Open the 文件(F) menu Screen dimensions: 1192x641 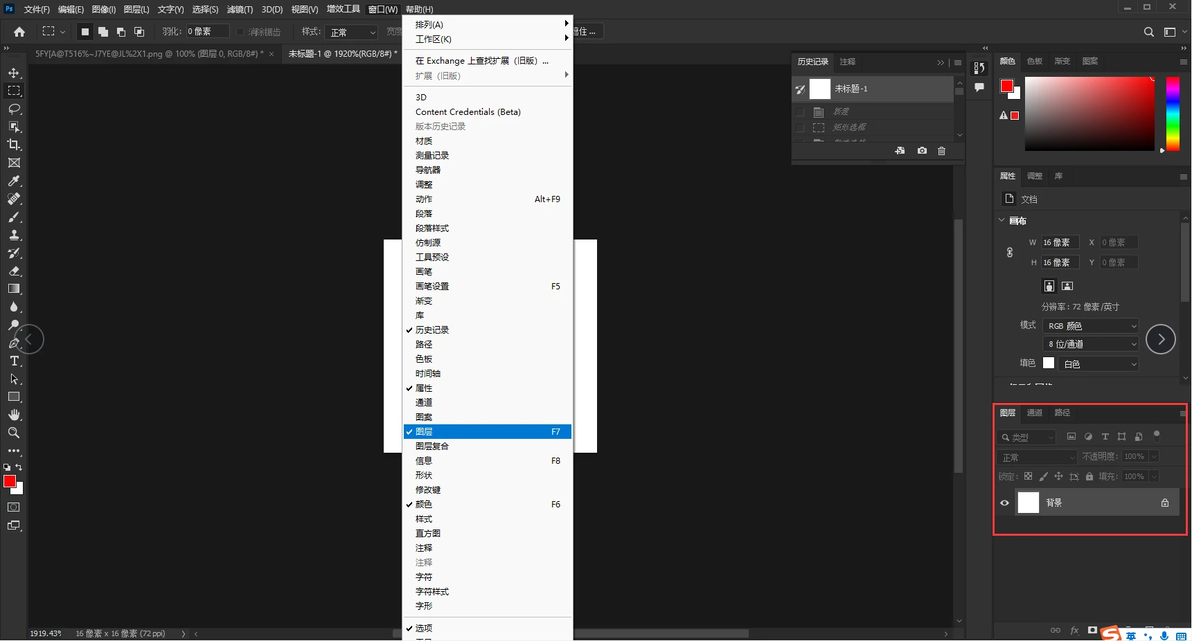[36, 9]
